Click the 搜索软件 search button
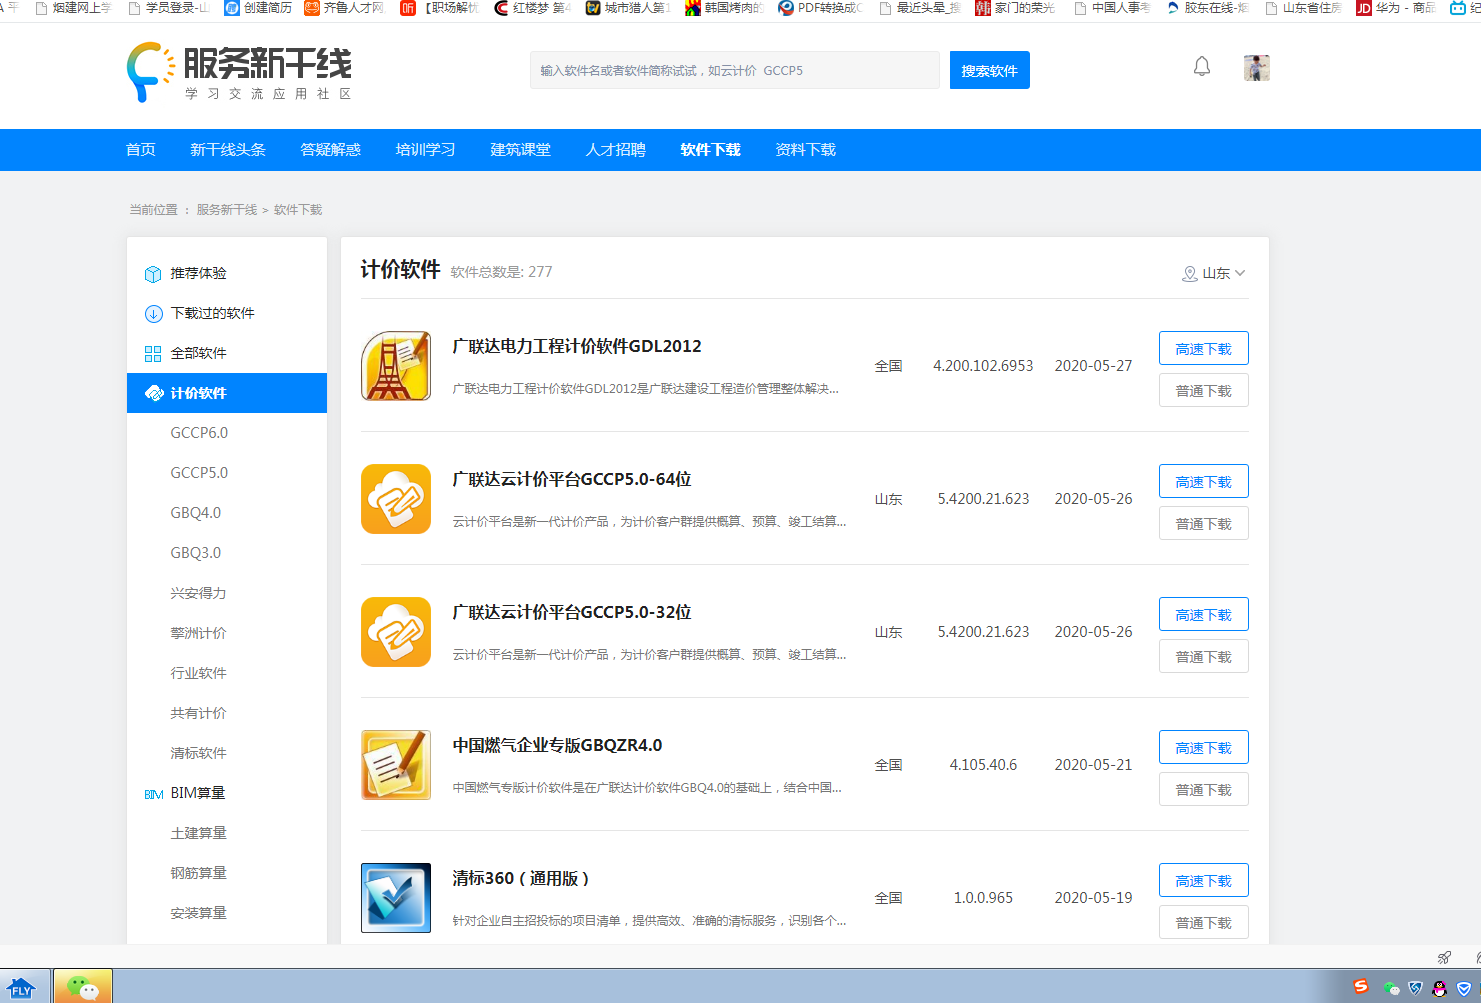Viewport: 1481px width, 1003px height. 990,70
